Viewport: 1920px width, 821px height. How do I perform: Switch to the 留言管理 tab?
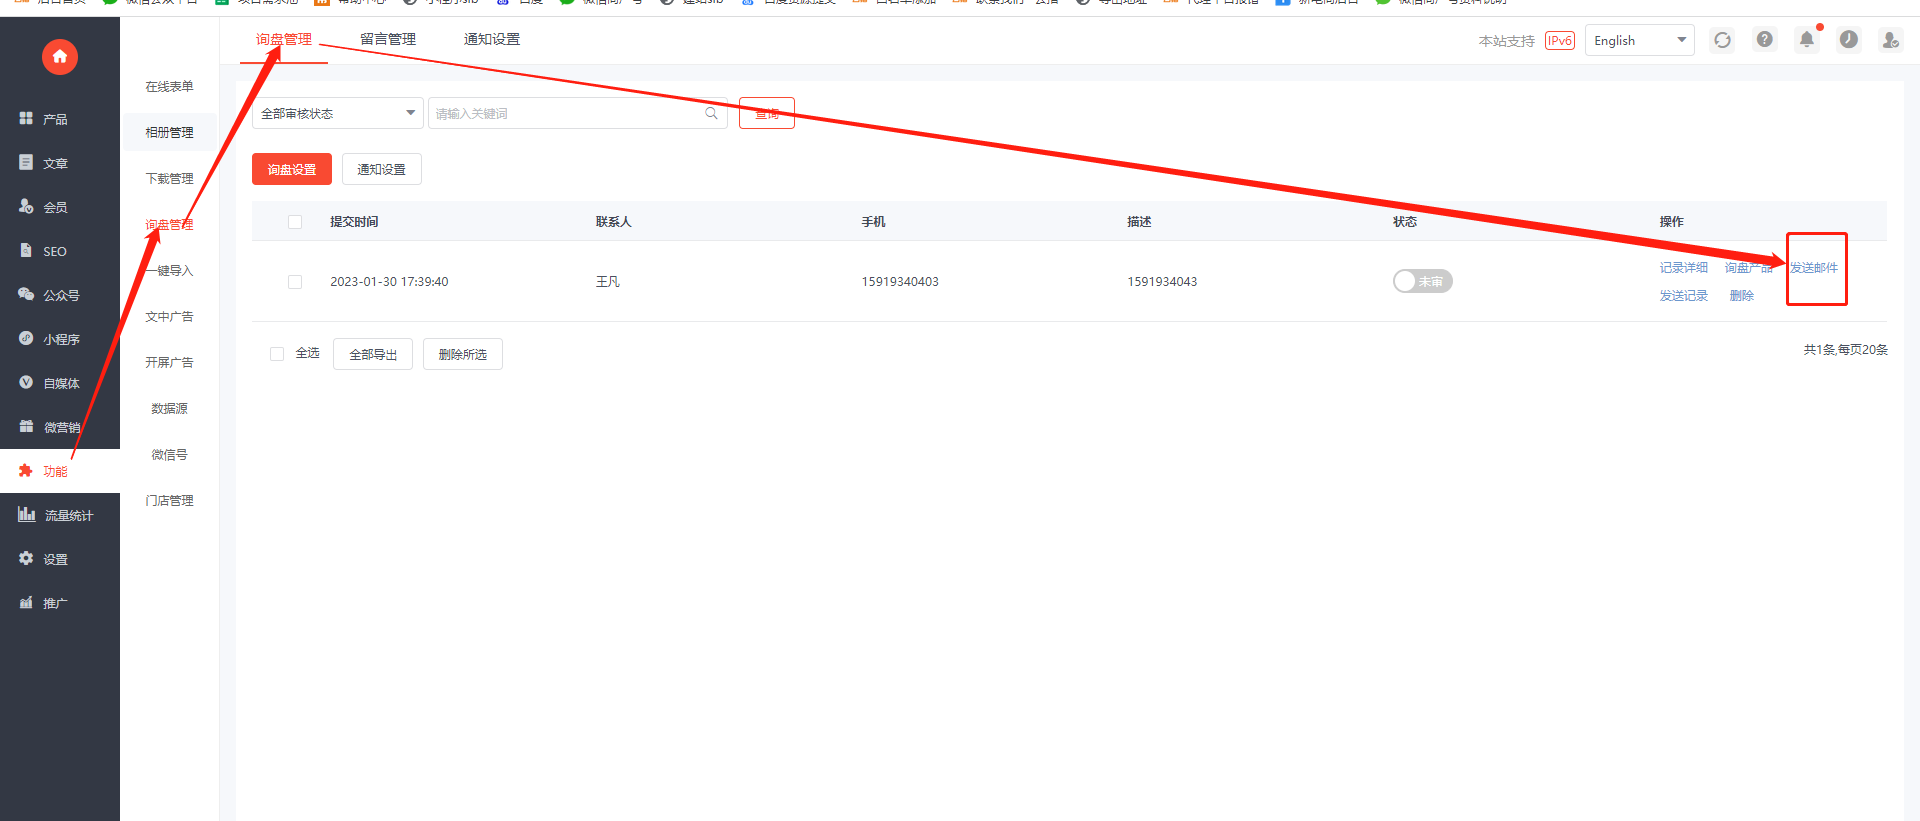tap(388, 39)
